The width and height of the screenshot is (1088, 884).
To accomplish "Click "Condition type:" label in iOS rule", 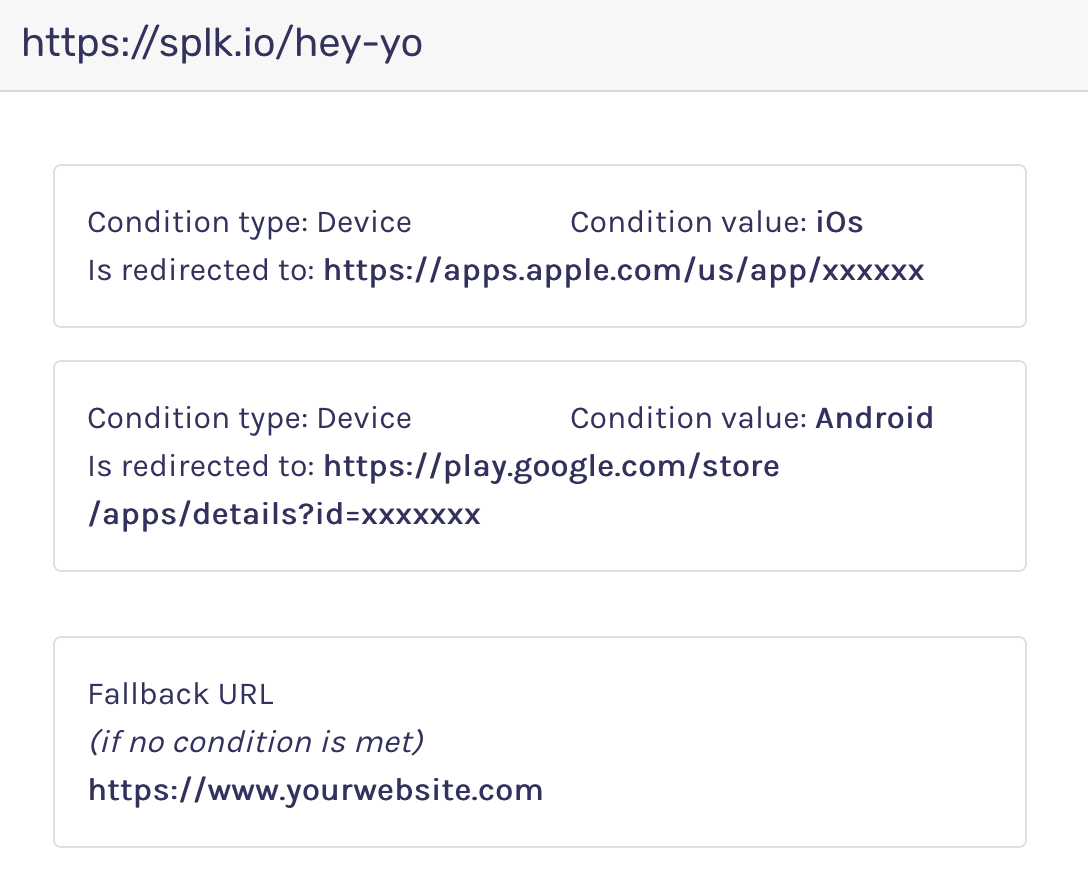I will [198, 222].
